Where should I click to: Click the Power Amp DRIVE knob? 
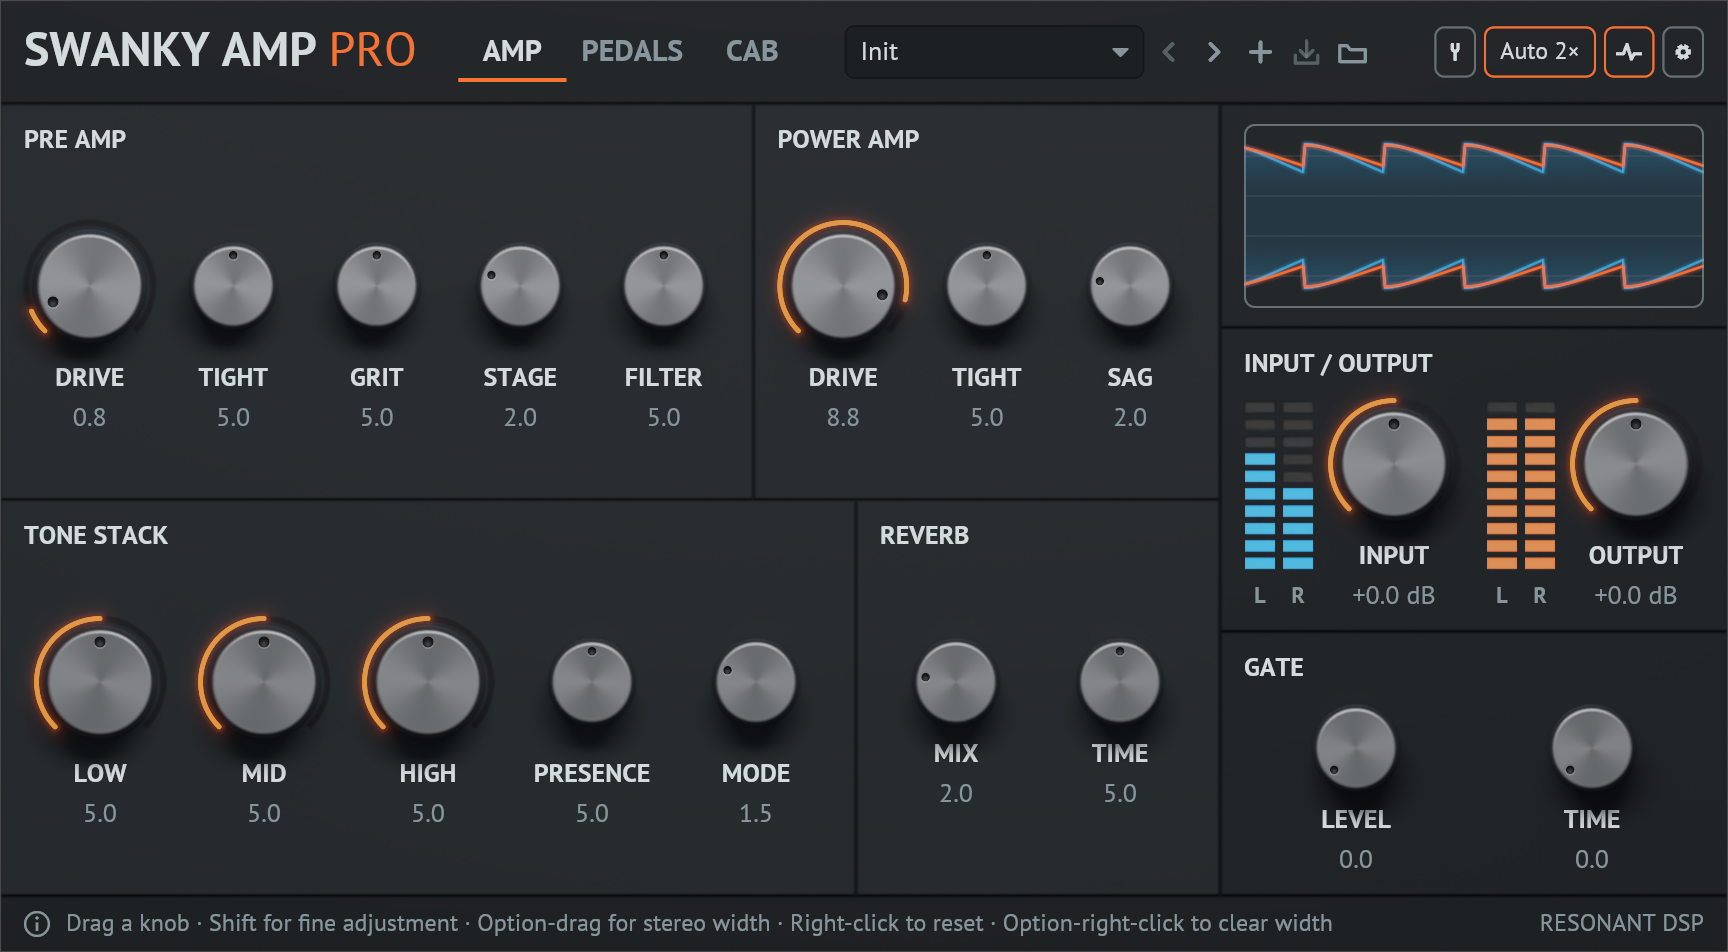pos(843,286)
